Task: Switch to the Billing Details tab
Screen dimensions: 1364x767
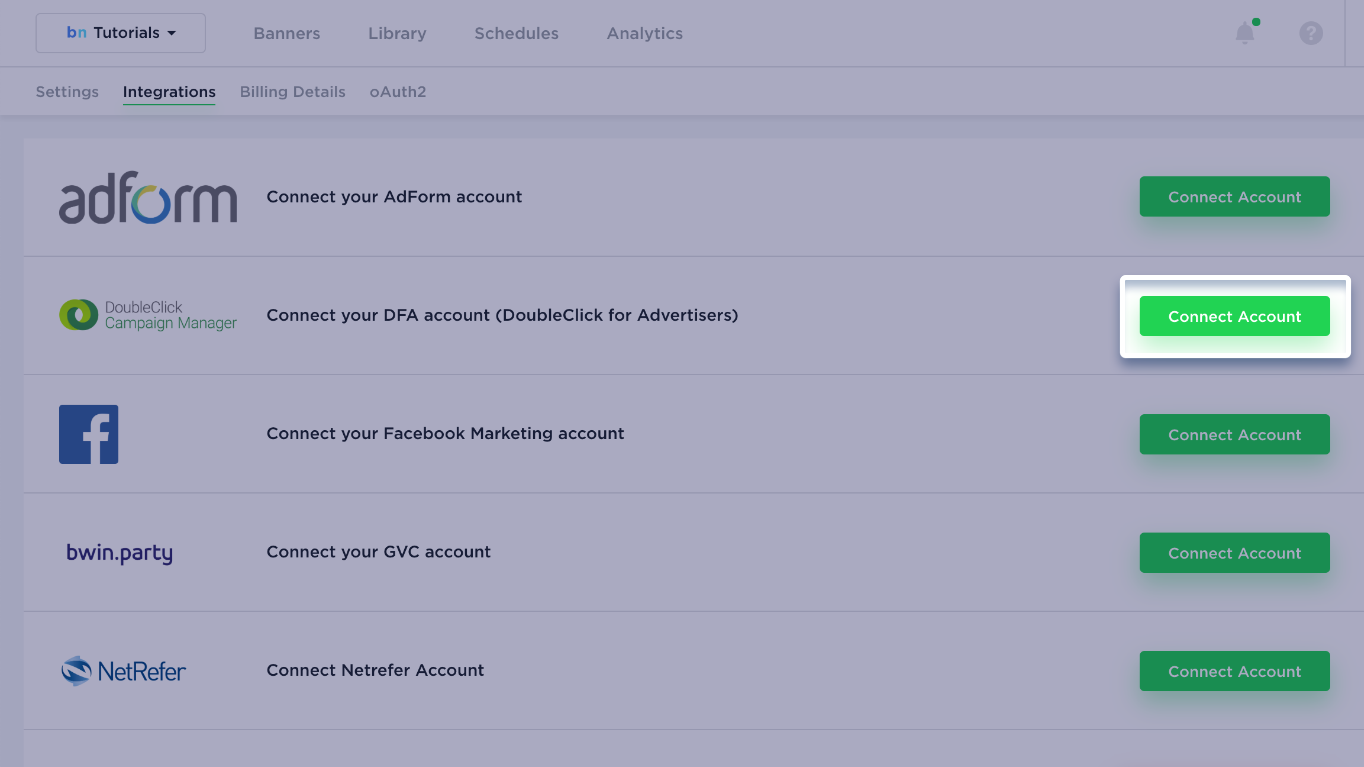Action: pos(293,92)
